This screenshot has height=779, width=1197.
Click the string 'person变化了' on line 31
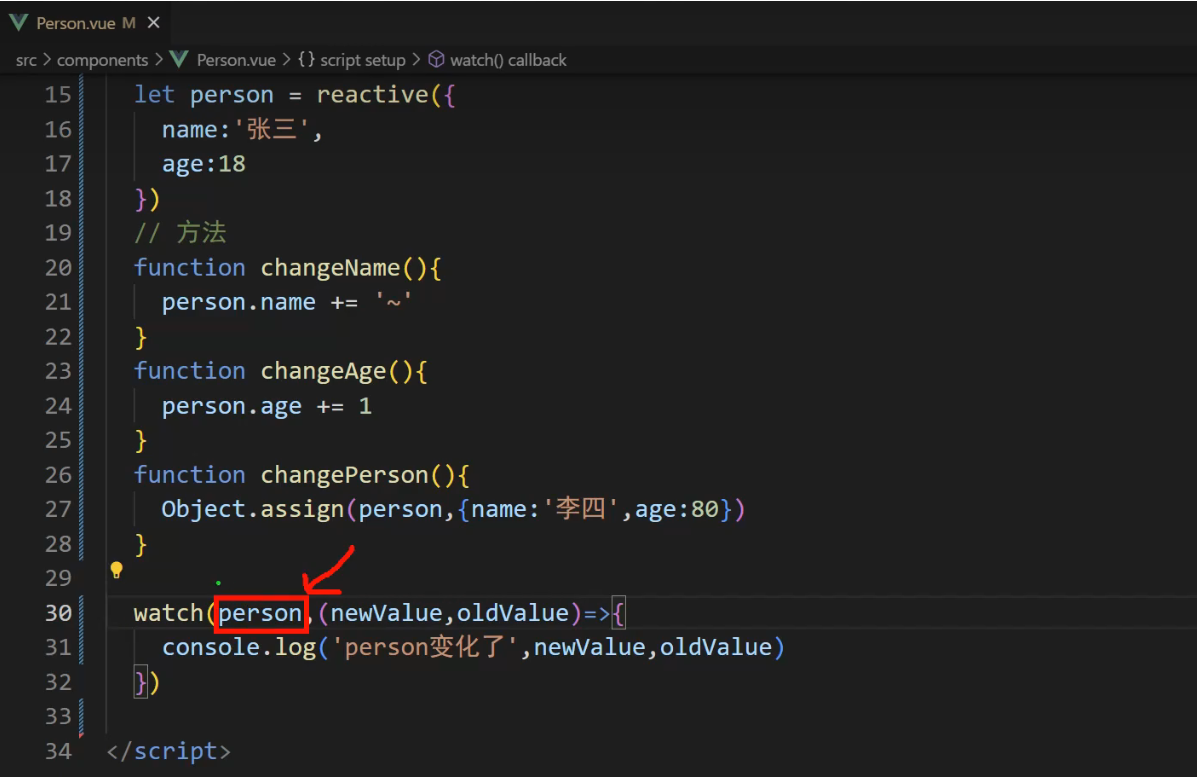[425, 648]
